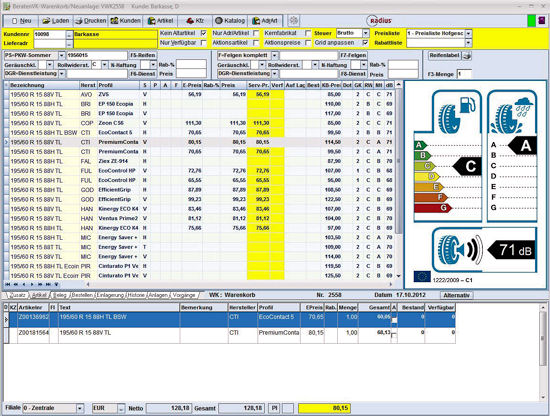The width and height of the screenshot is (550, 416).
Task: Click the printer icon beside Reifenlabel
Action: click(x=467, y=56)
